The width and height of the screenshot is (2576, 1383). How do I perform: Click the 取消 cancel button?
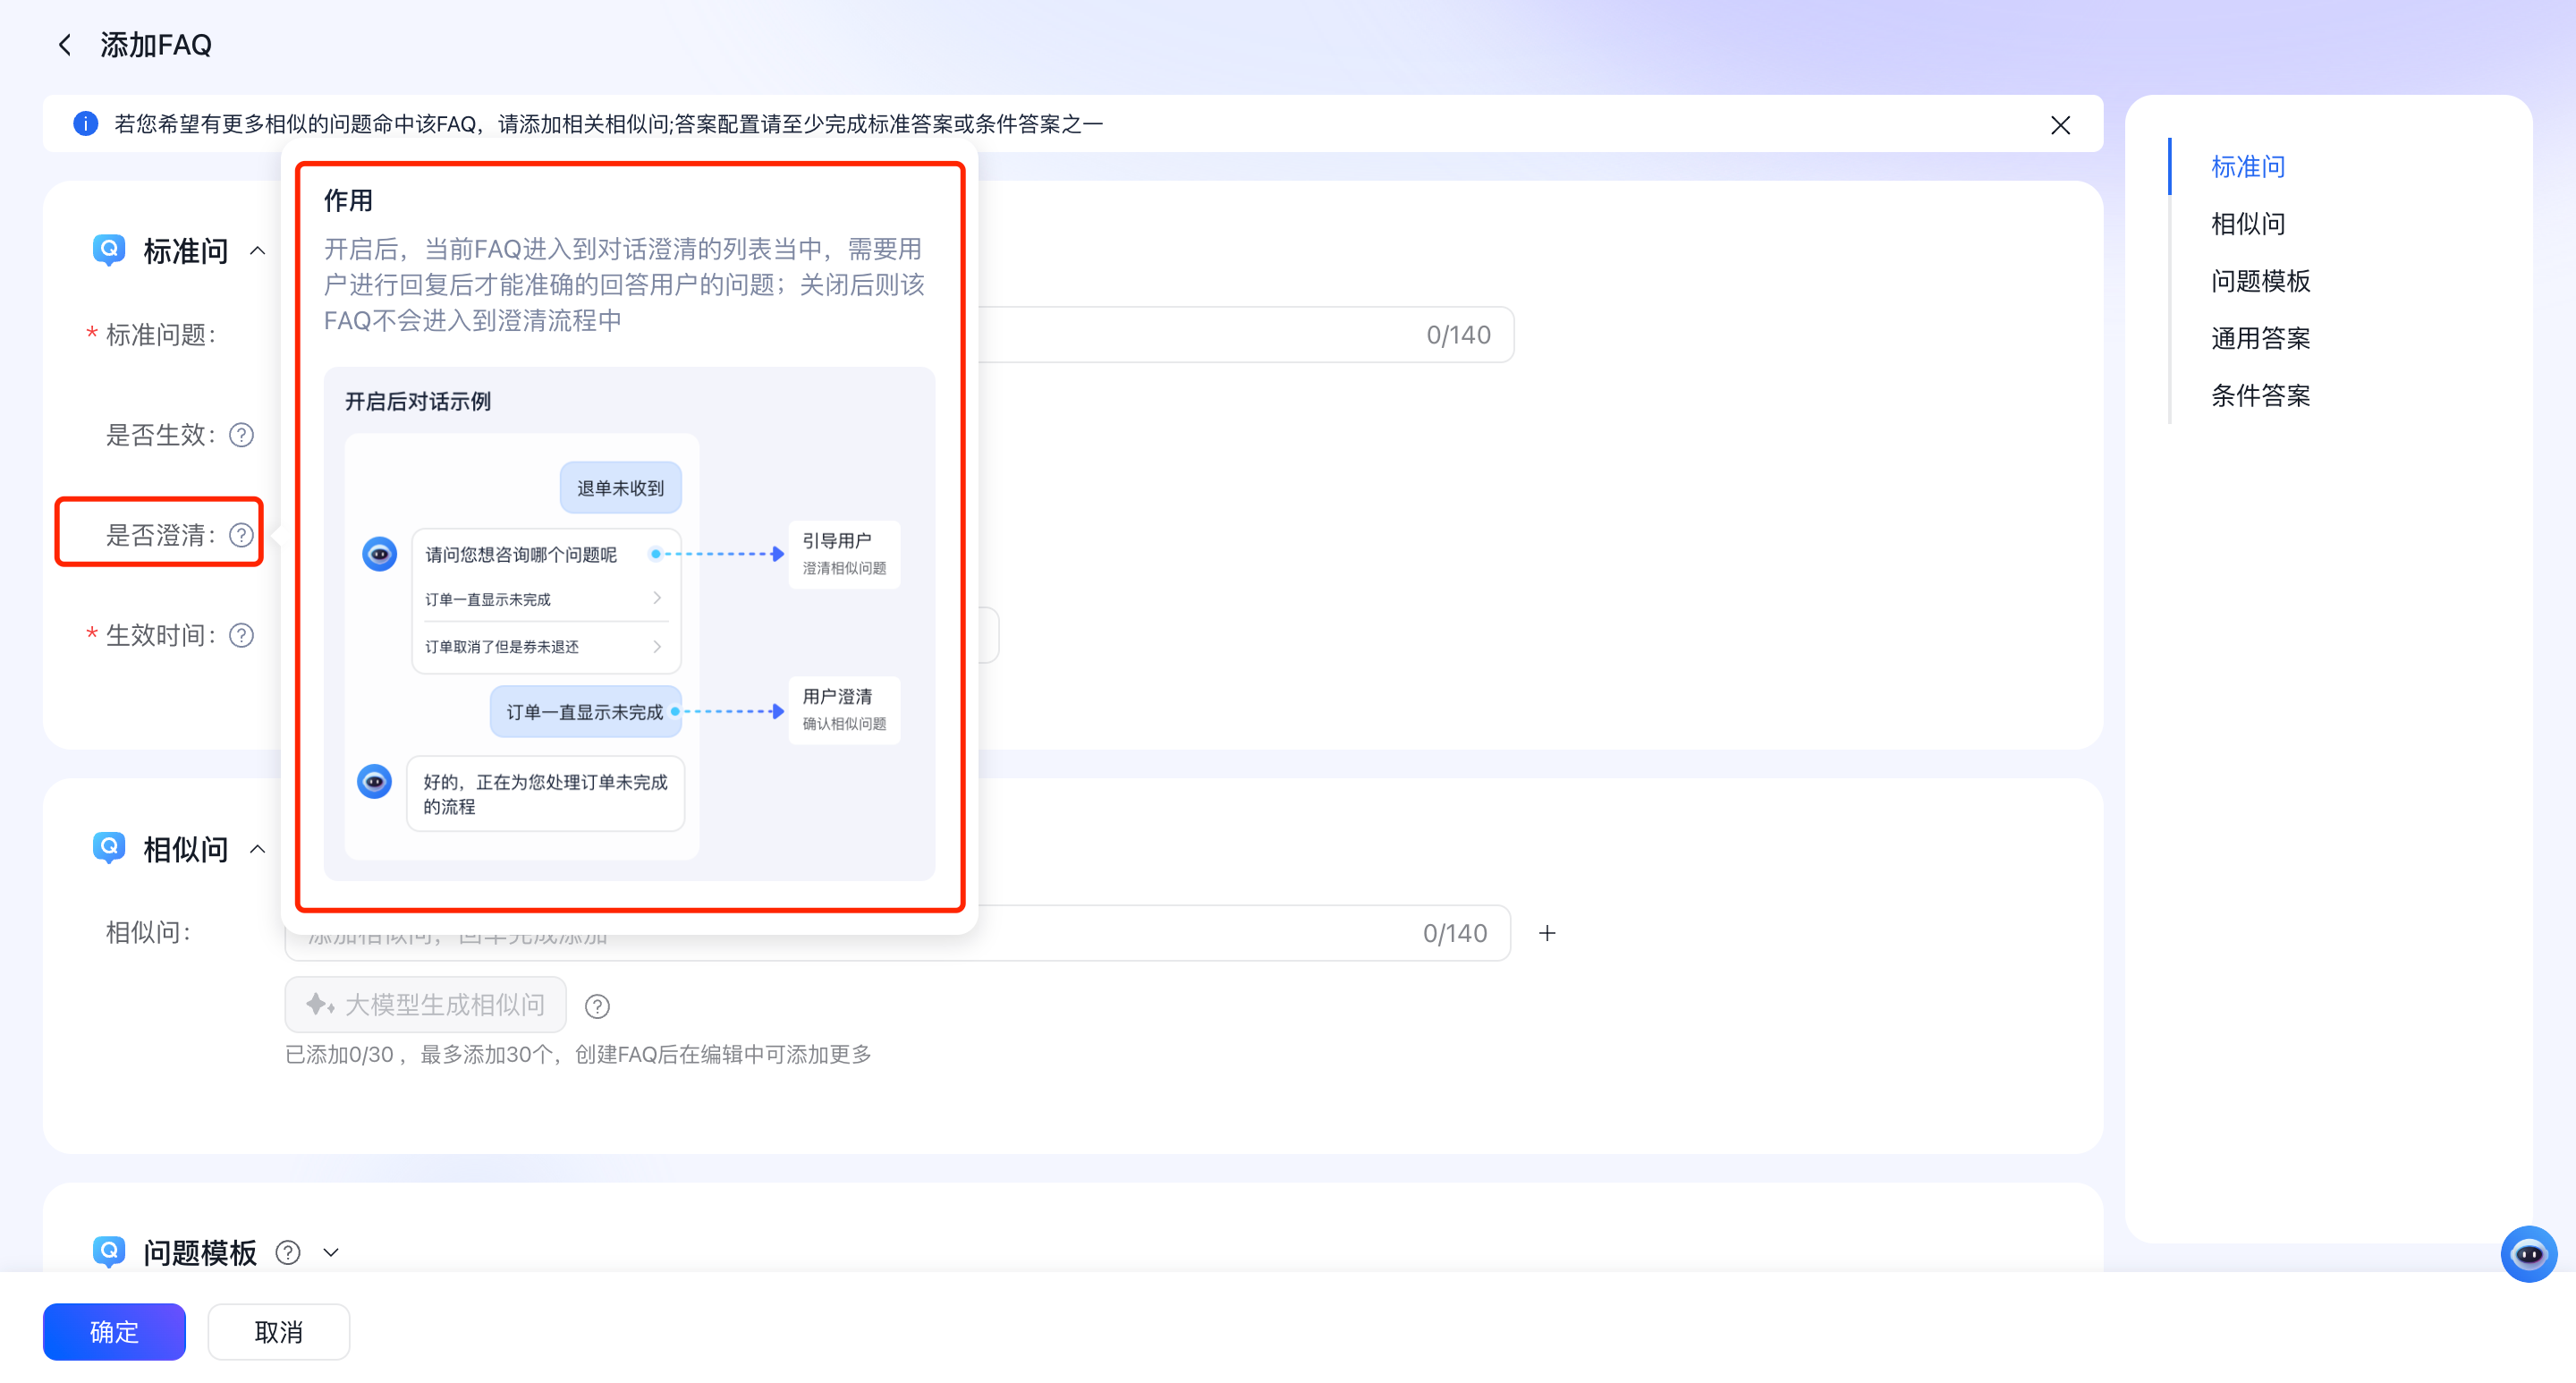click(x=278, y=1331)
